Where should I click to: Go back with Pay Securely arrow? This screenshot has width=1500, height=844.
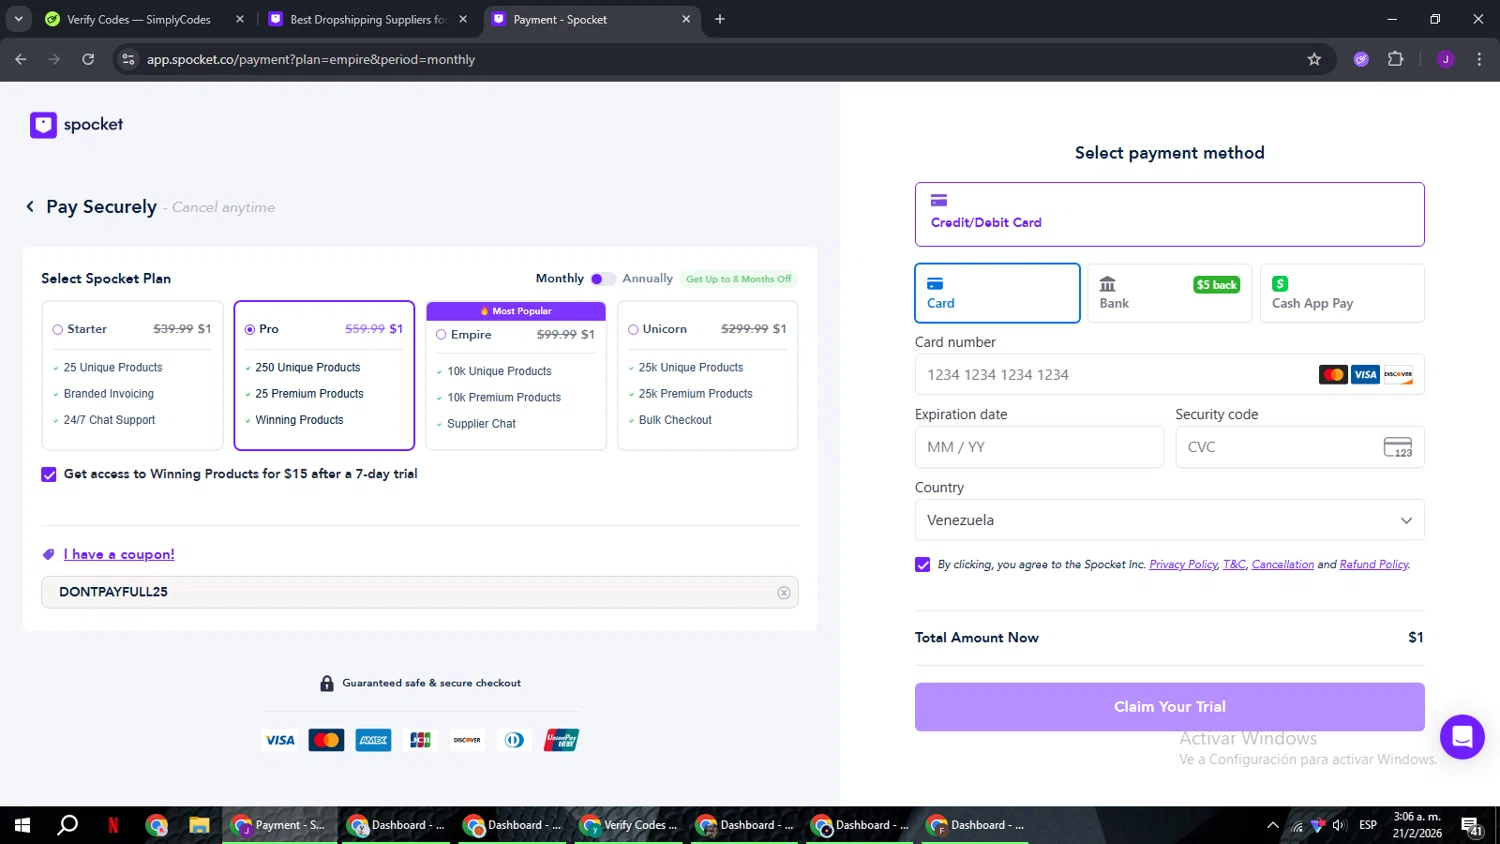click(30, 206)
